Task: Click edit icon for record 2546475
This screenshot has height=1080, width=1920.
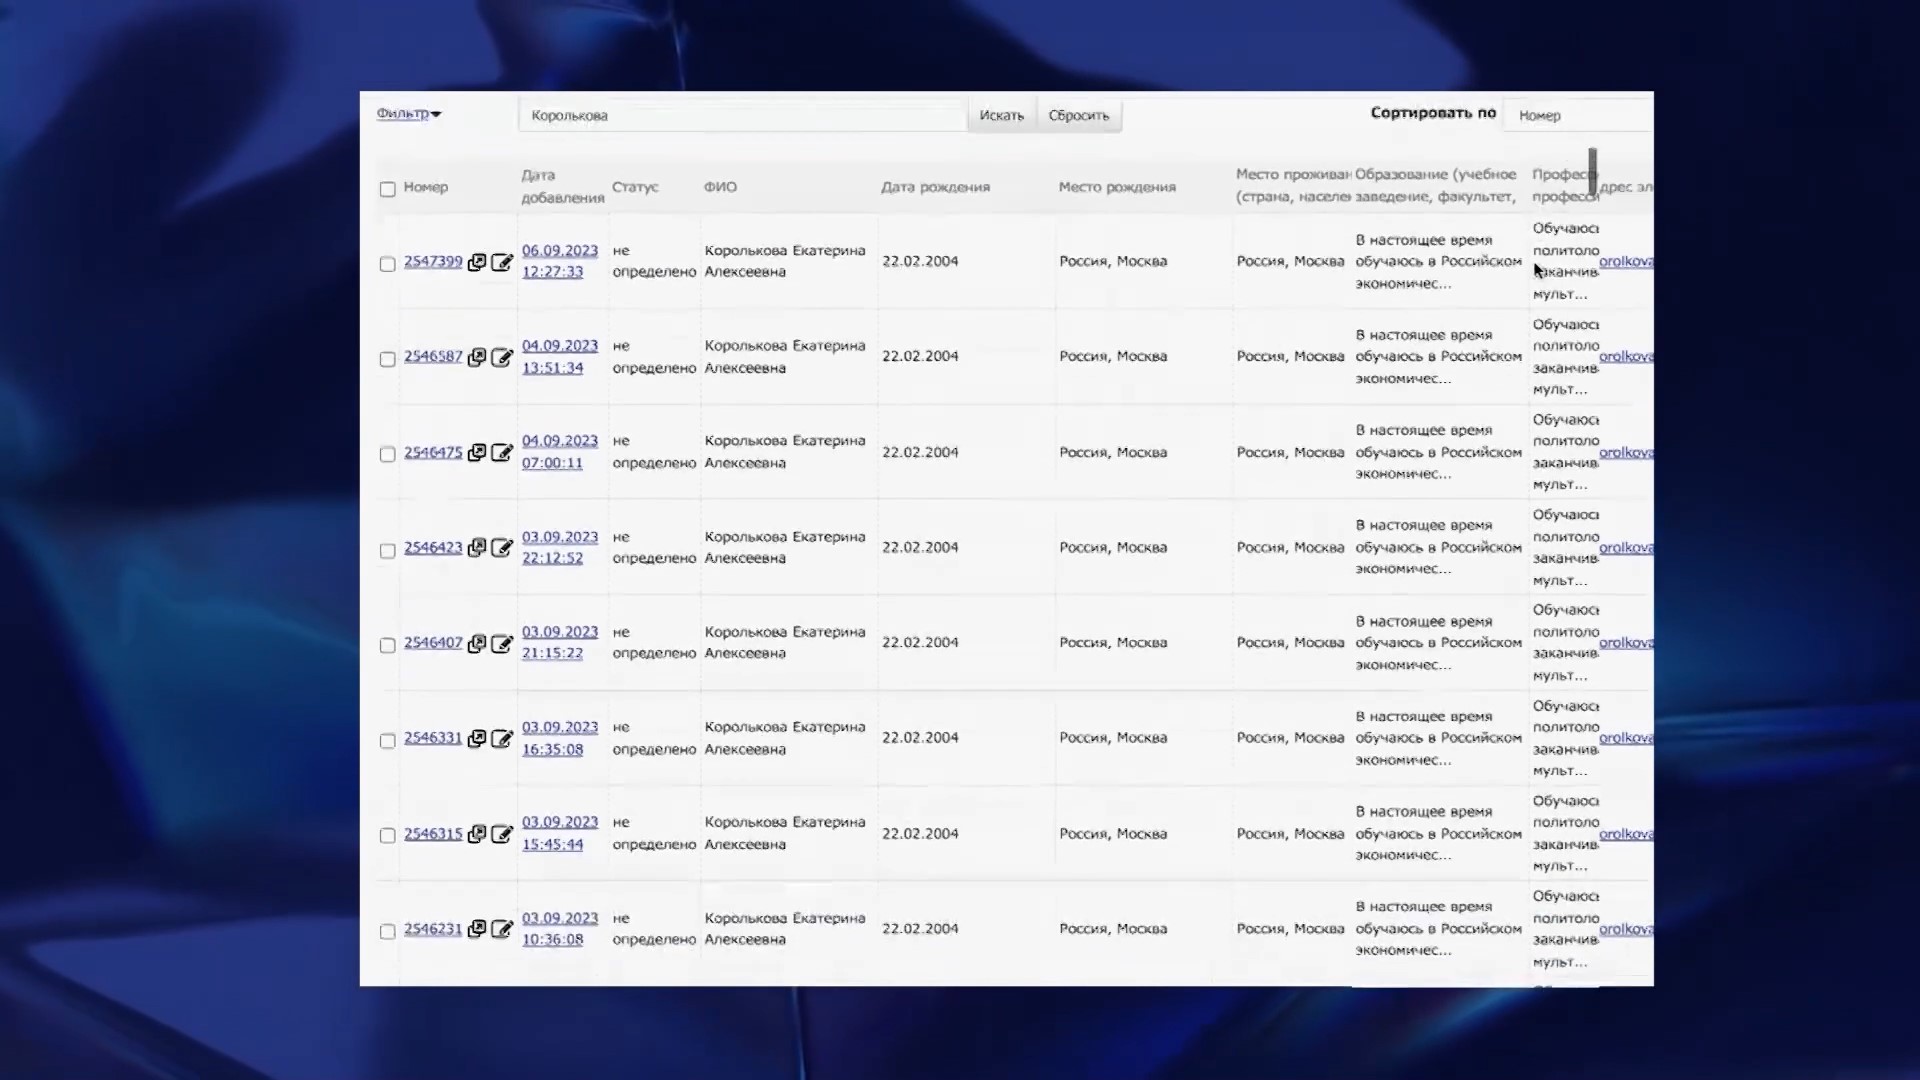Action: (x=502, y=453)
